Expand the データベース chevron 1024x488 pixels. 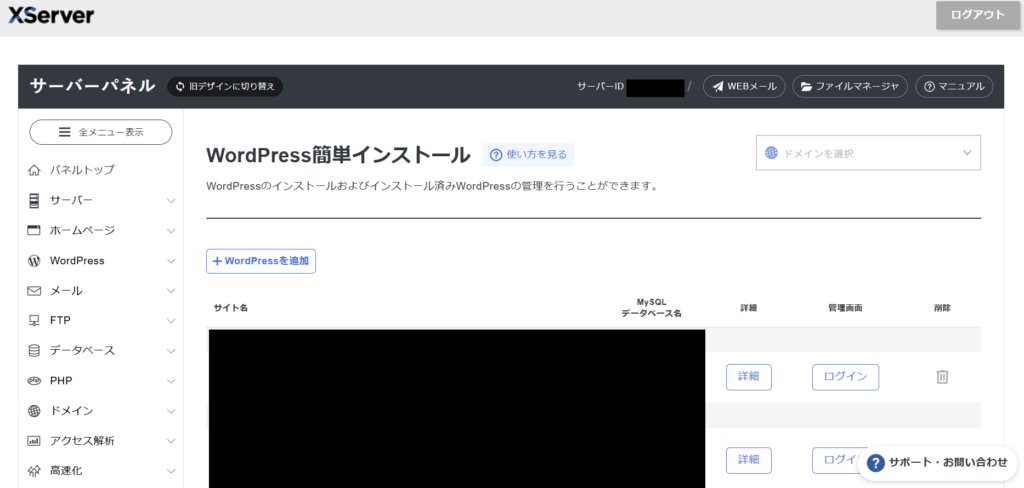(x=171, y=351)
